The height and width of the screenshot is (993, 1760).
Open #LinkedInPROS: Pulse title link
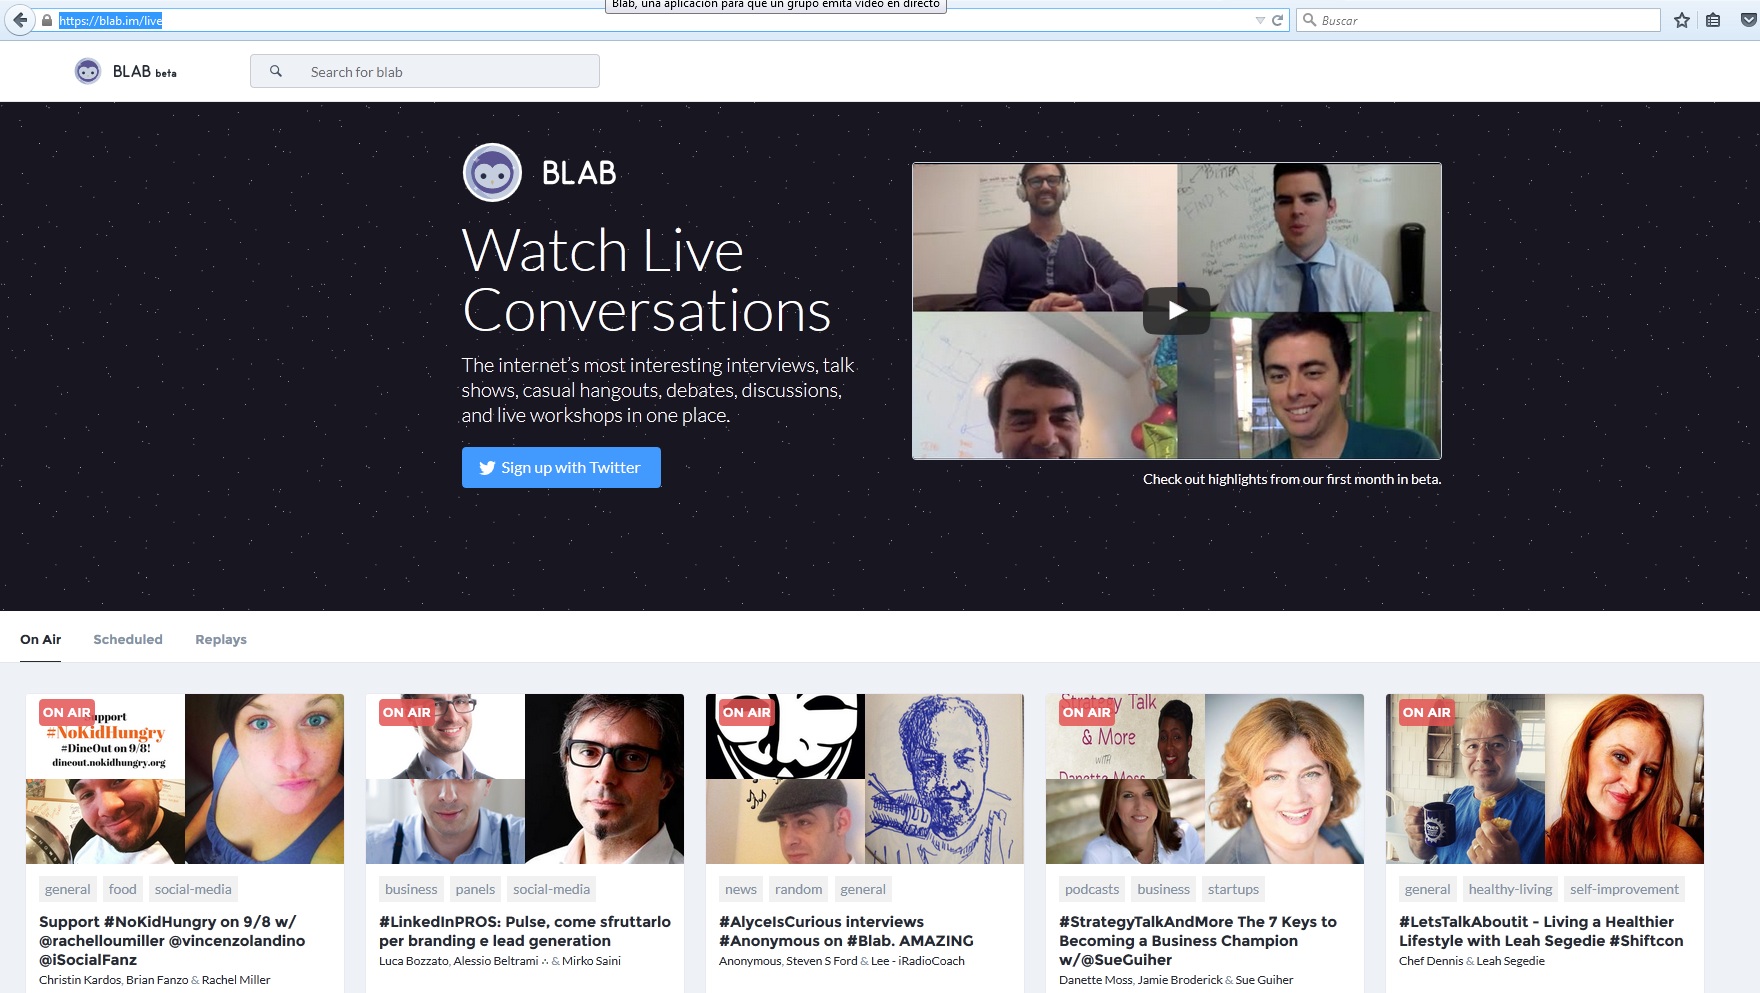coord(525,931)
